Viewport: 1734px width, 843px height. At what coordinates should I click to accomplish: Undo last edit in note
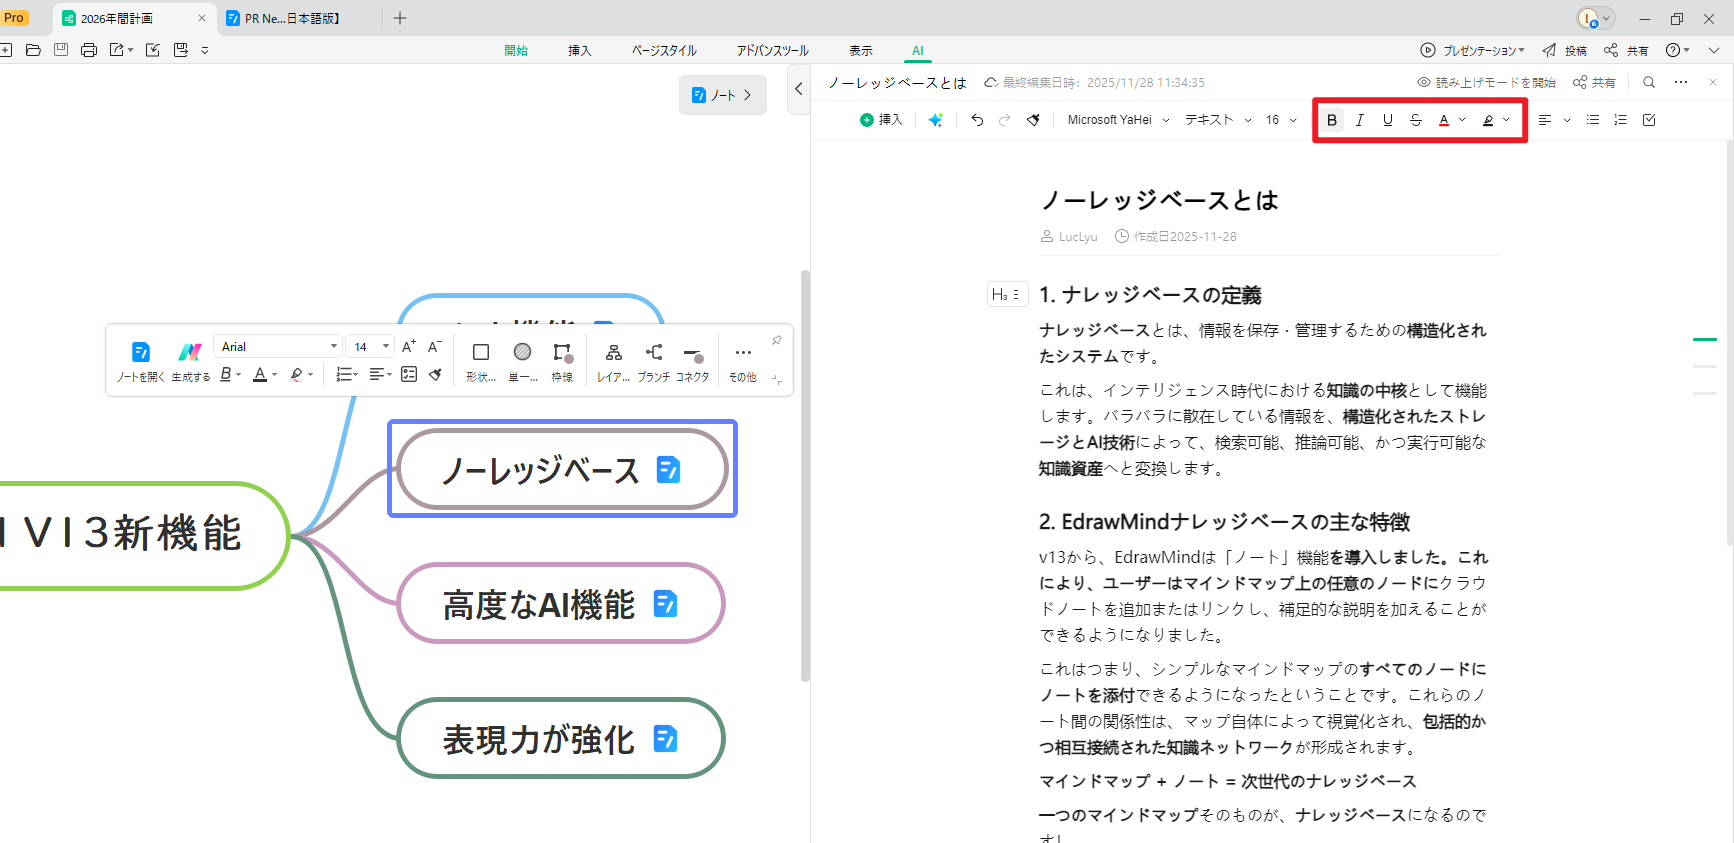coord(977,120)
